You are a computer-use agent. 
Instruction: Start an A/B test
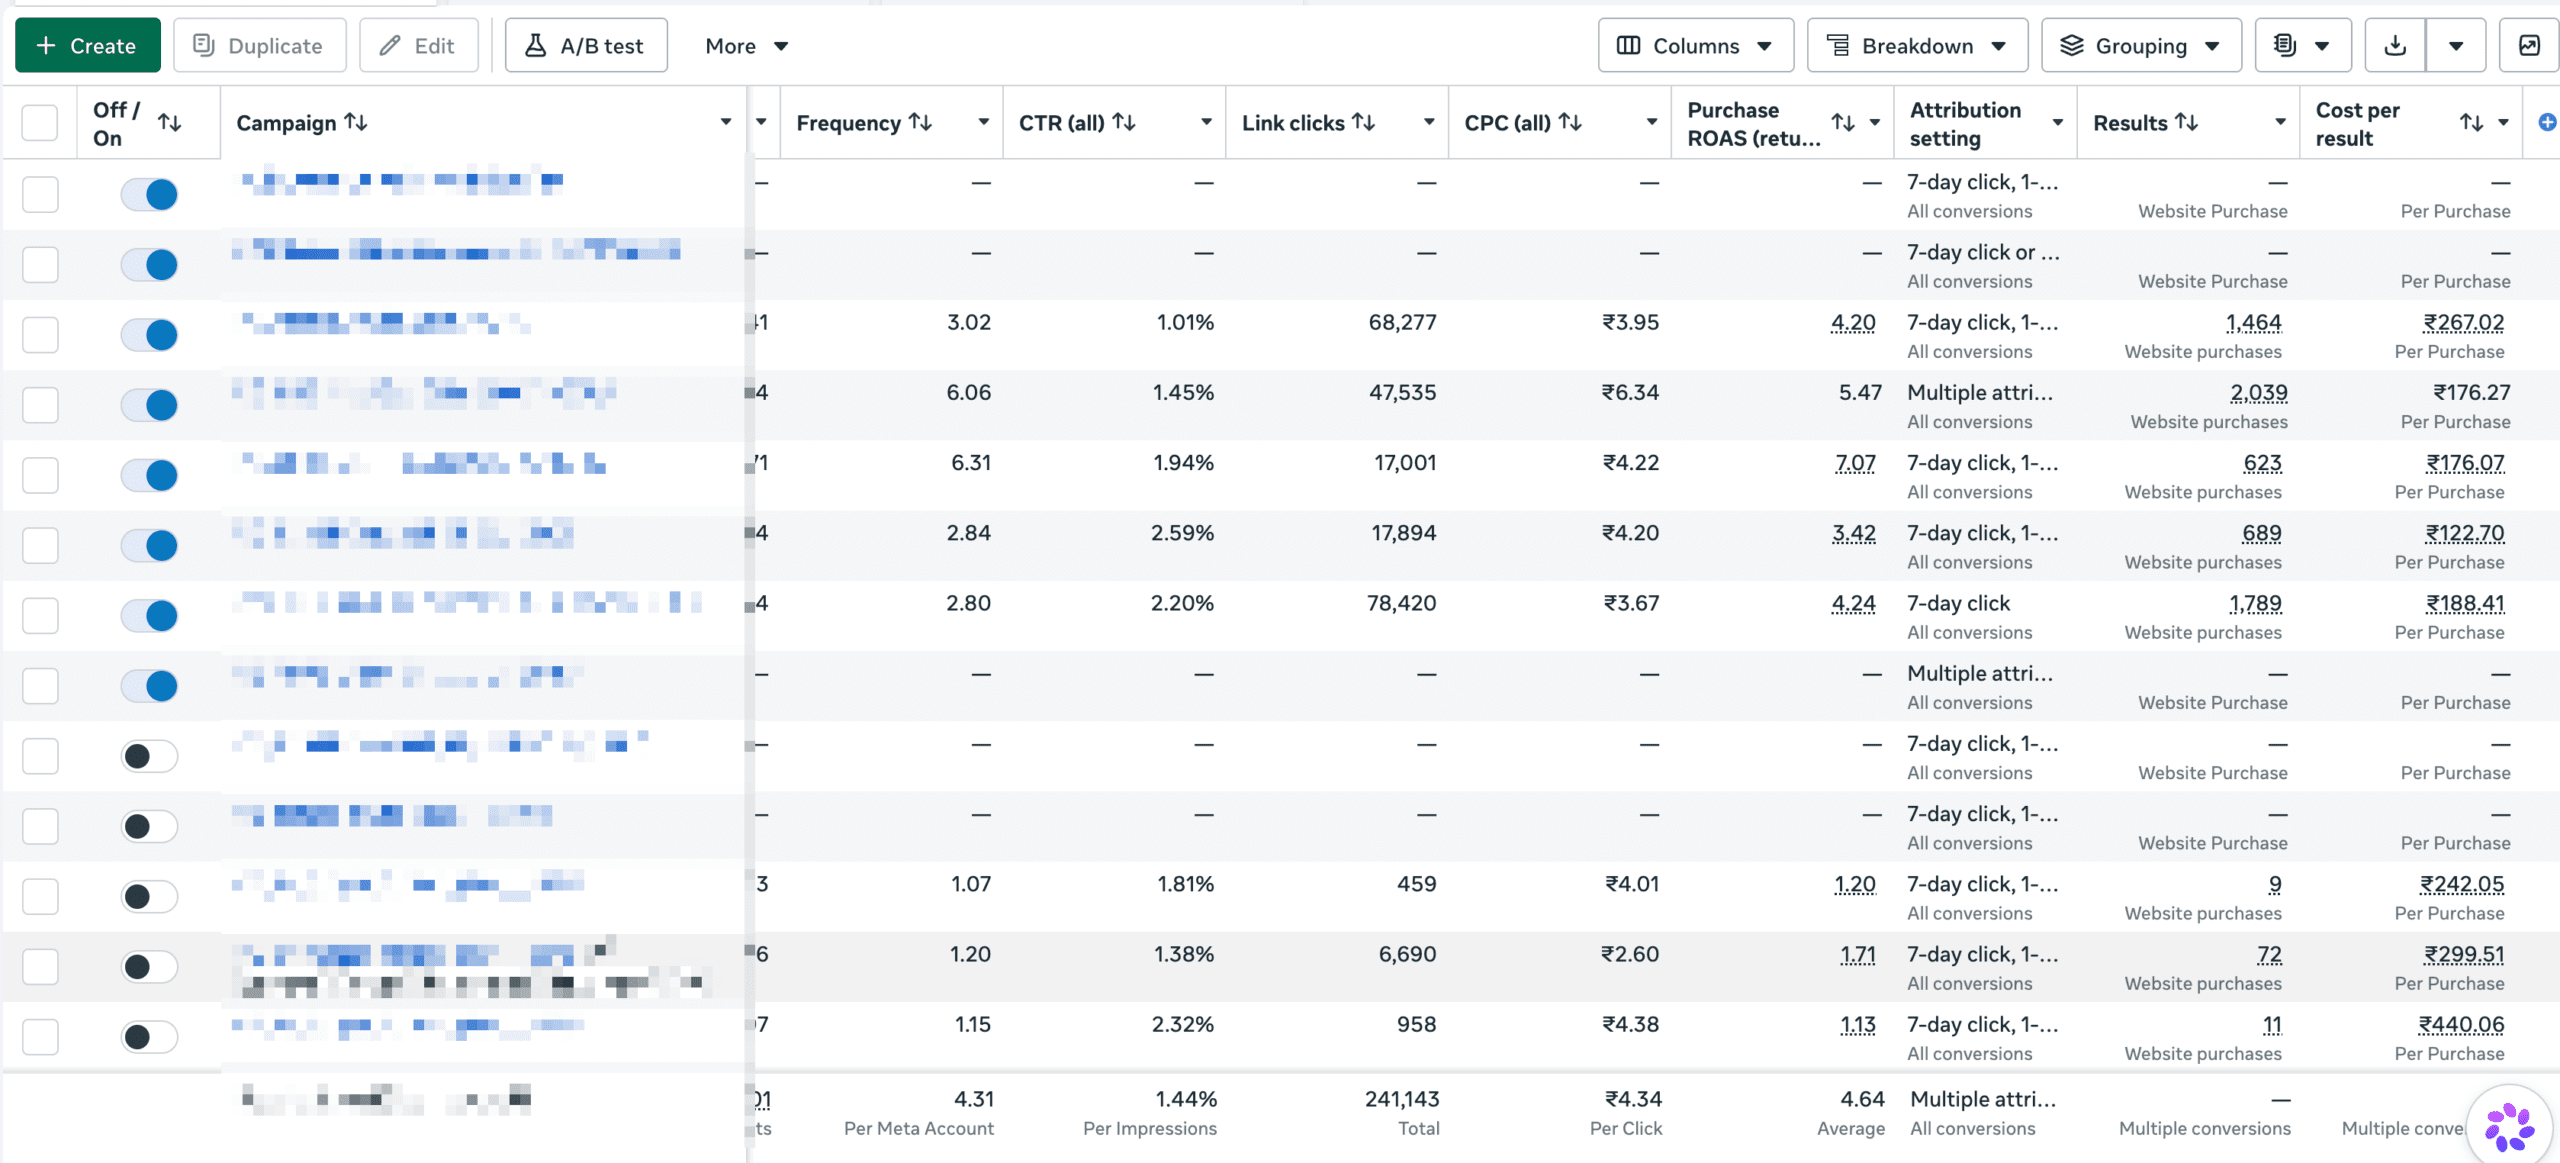point(586,46)
